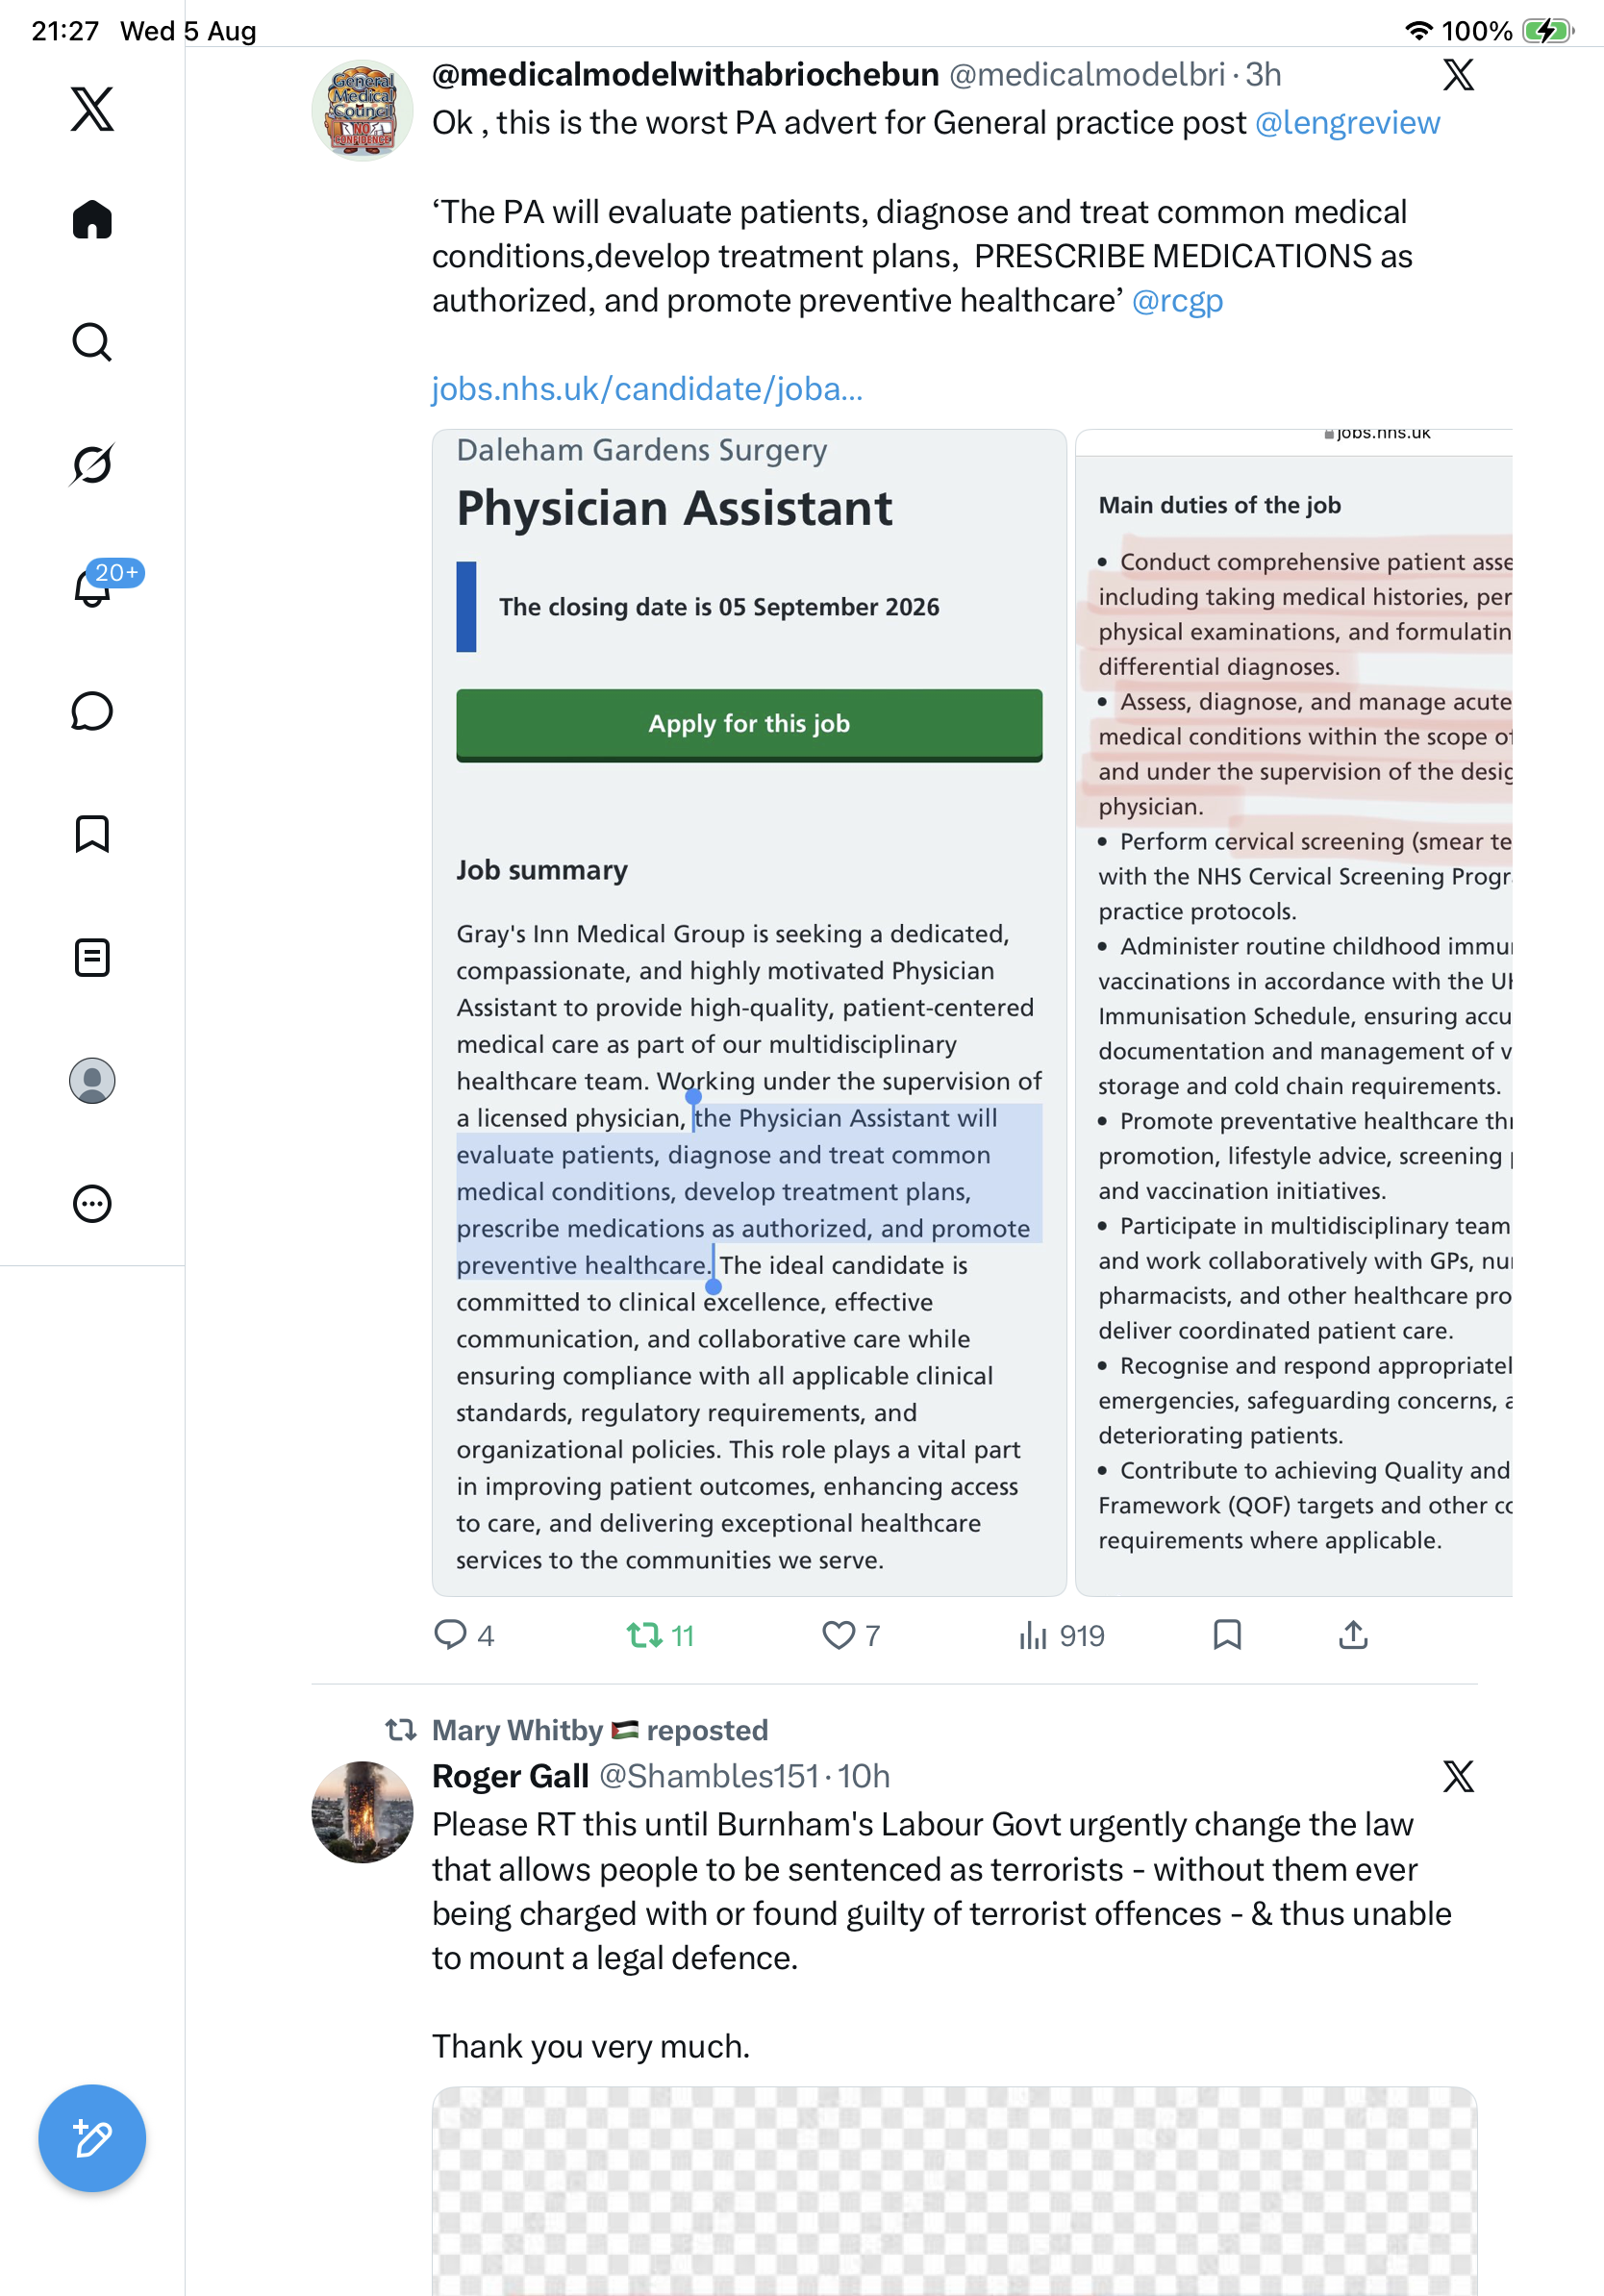Open the jobs.nhs.uk candidate link
The height and width of the screenshot is (2296, 1604).
point(647,388)
